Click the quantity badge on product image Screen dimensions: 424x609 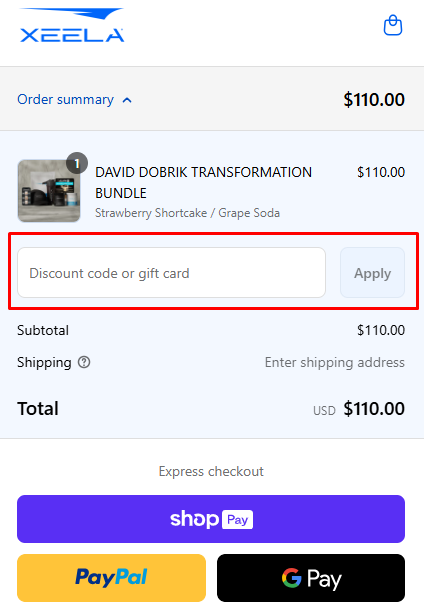tap(77, 163)
